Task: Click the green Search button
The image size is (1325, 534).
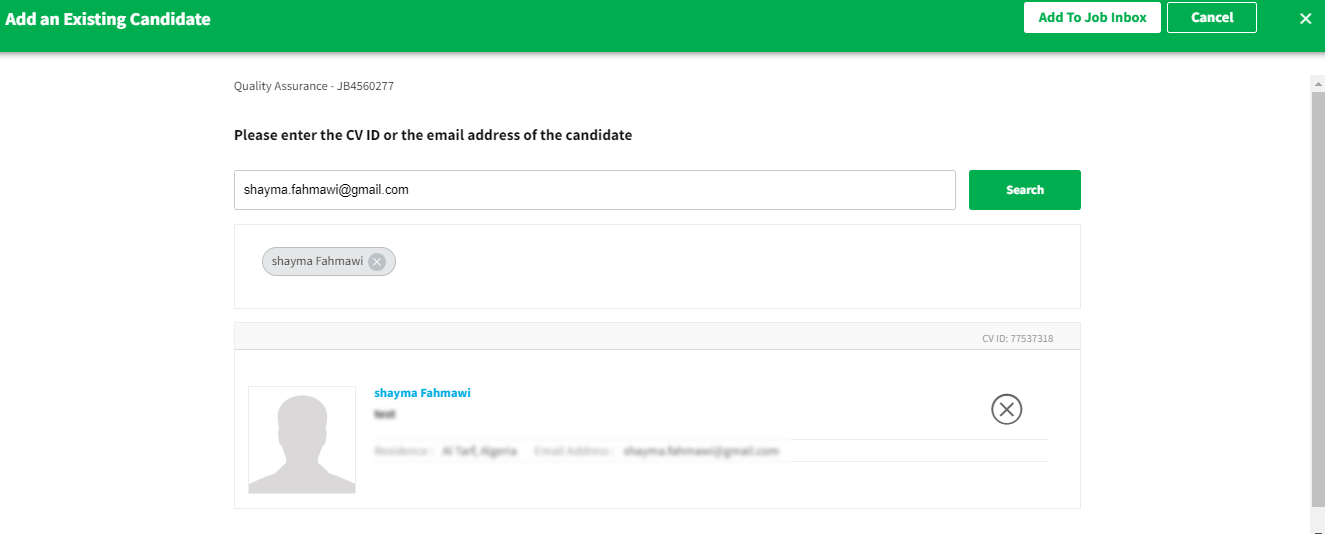Action: click(x=1024, y=190)
